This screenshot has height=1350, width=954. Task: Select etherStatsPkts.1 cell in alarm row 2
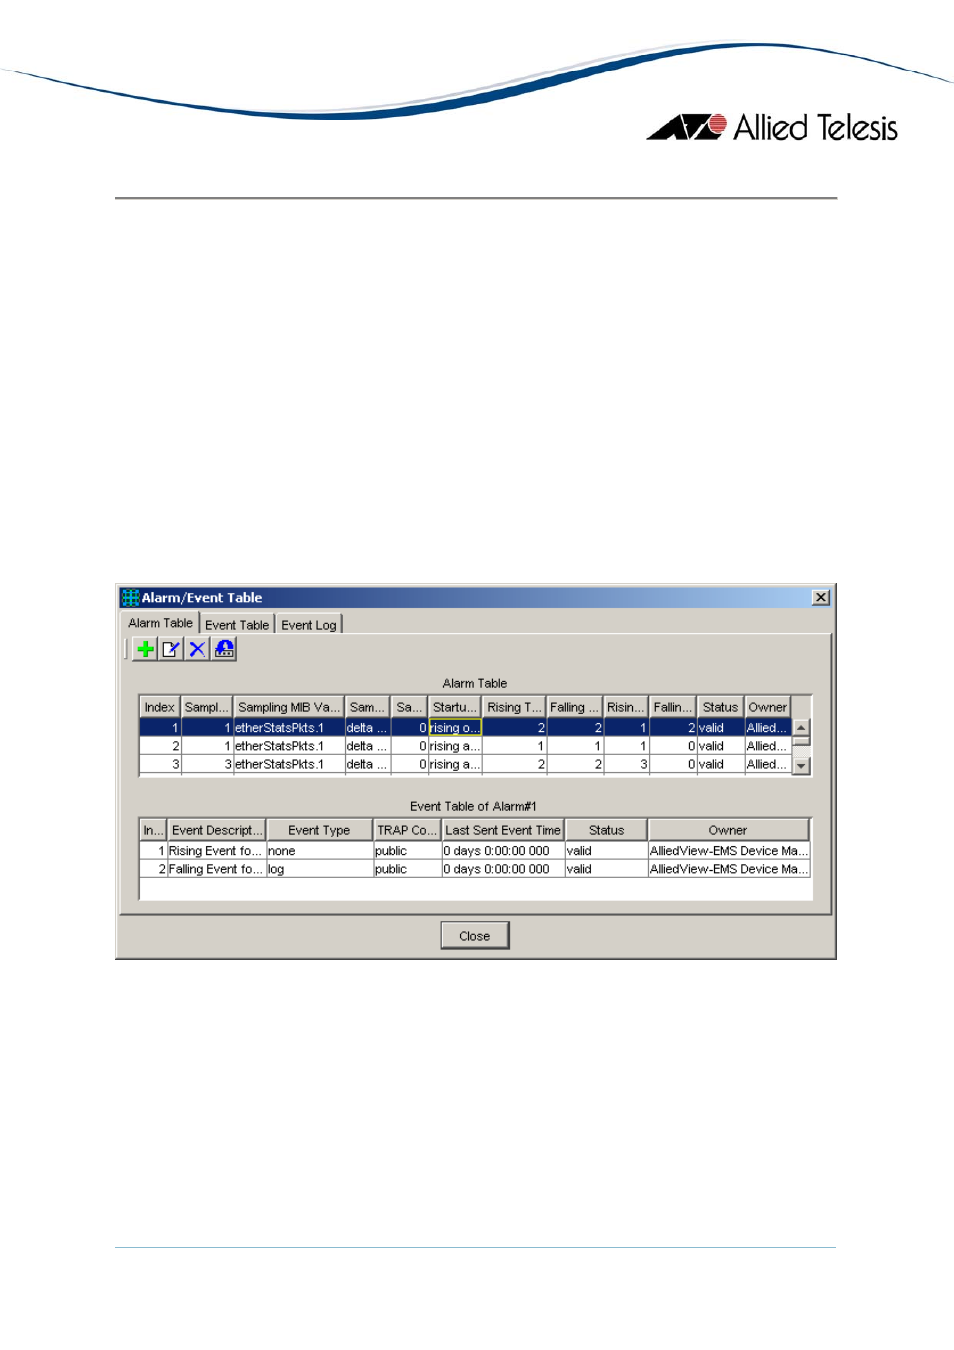289,746
